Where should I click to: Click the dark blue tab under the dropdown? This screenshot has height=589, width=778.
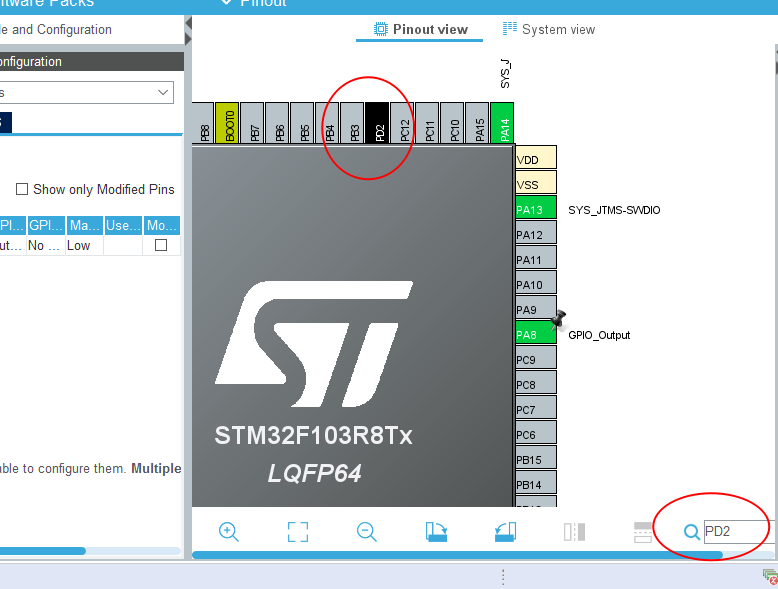pos(5,123)
